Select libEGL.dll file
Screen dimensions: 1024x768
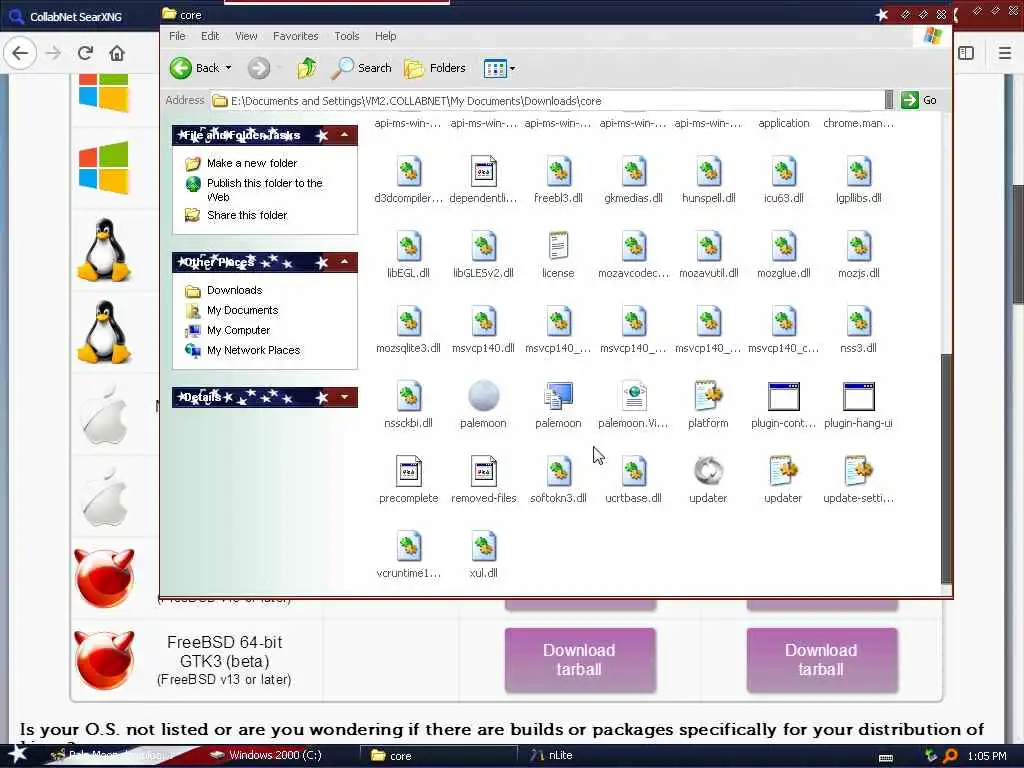coord(409,247)
